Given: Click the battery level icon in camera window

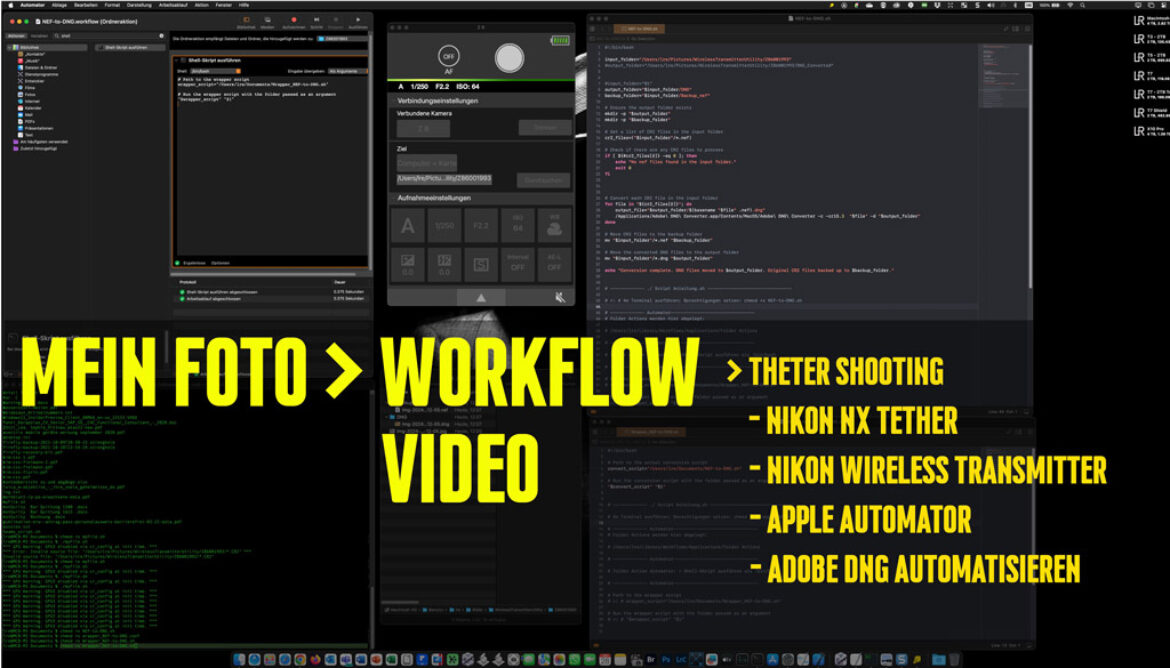Looking at the screenshot, I should click(560, 40).
